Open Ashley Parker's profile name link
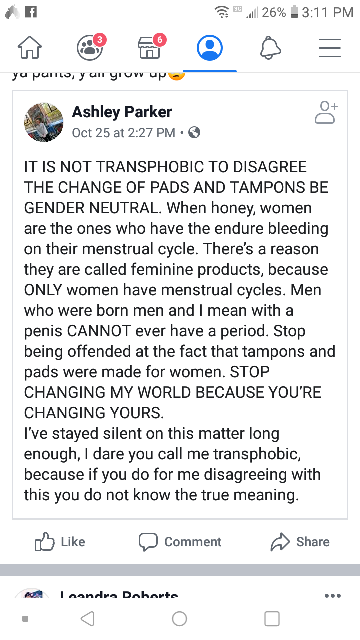The height and width of the screenshot is (640, 360). [x=122, y=112]
